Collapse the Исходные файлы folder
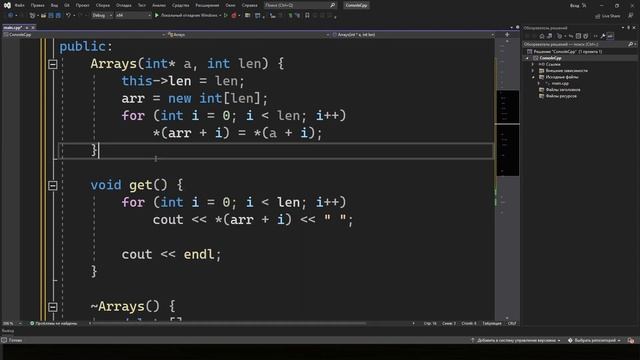 click(x=533, y=77)
